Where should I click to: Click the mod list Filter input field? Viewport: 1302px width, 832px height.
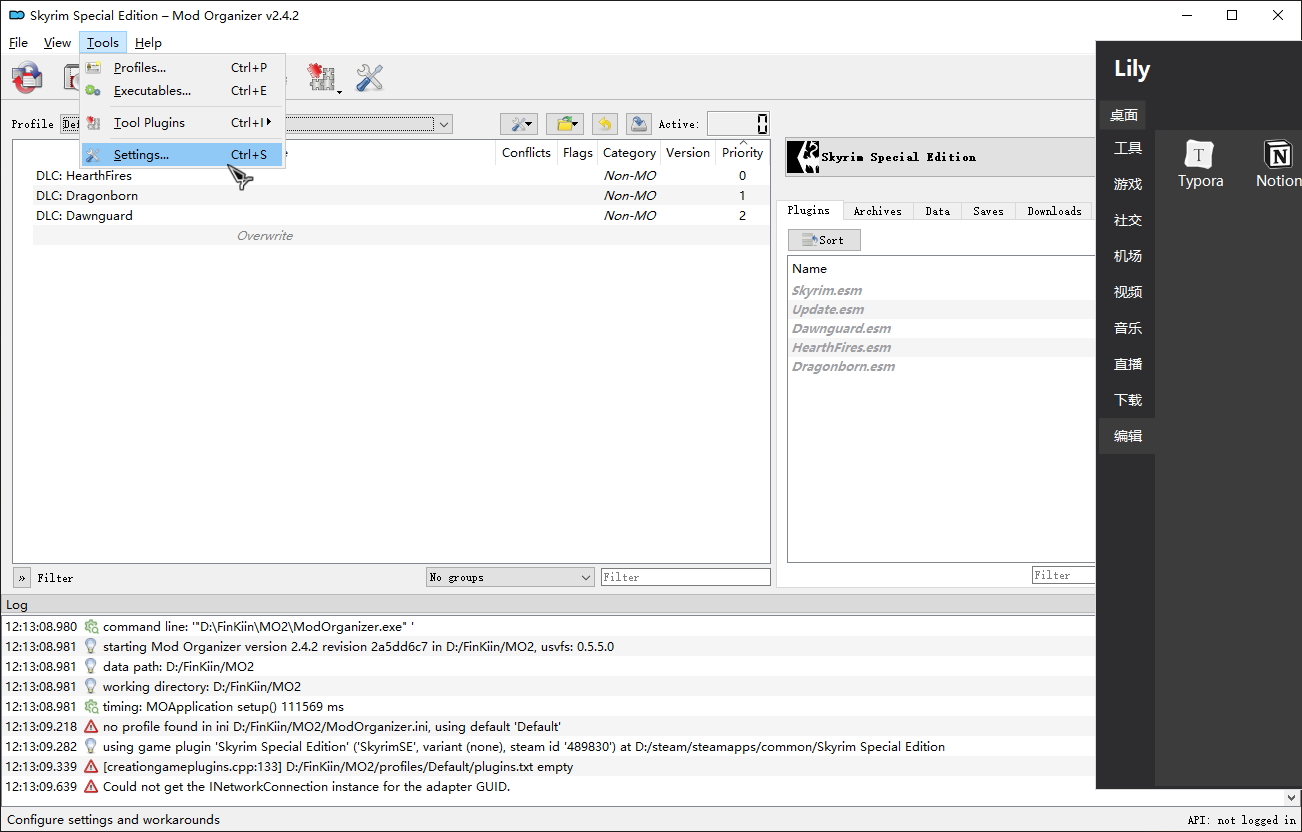(x=686, y=577)
